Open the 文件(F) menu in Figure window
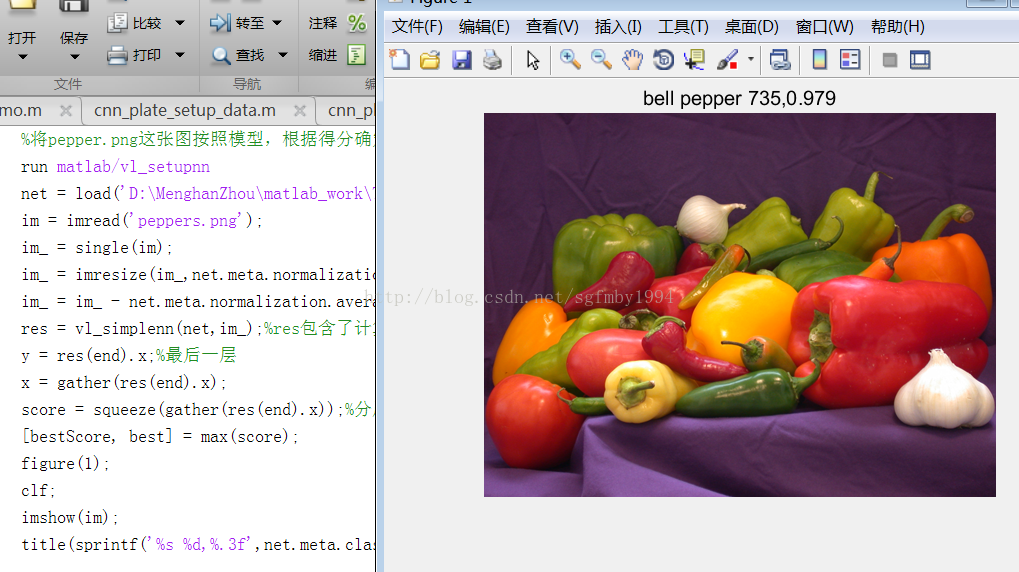The height and width of the screenshot is (572, 1019). [x=417, y=27]
